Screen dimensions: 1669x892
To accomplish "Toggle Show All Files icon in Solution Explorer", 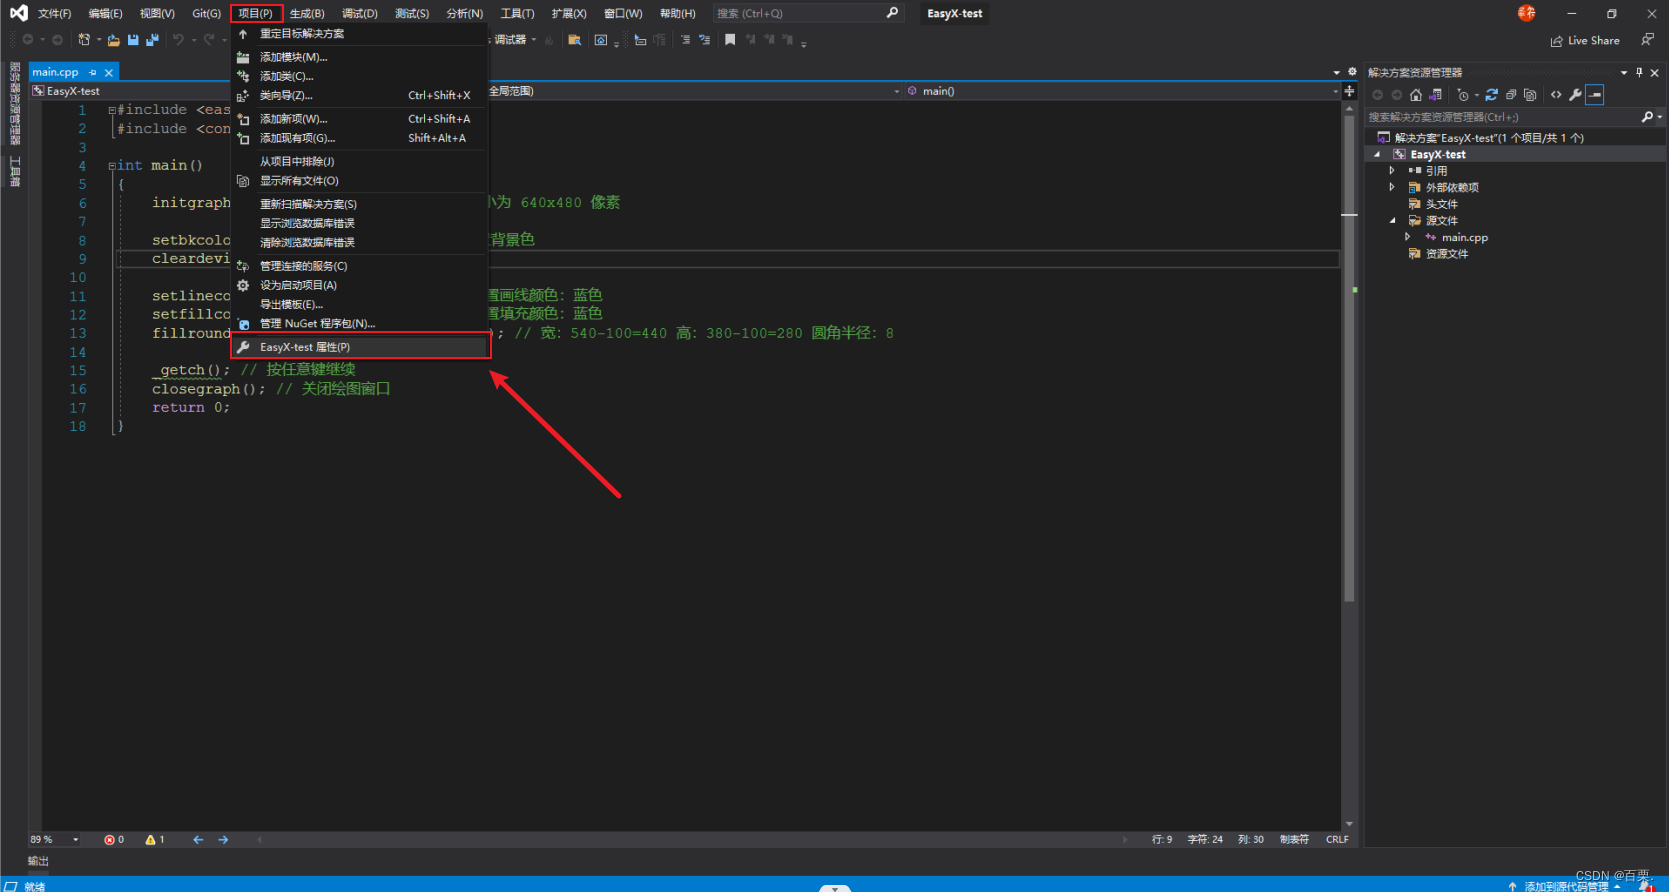I will point(1530,95).
